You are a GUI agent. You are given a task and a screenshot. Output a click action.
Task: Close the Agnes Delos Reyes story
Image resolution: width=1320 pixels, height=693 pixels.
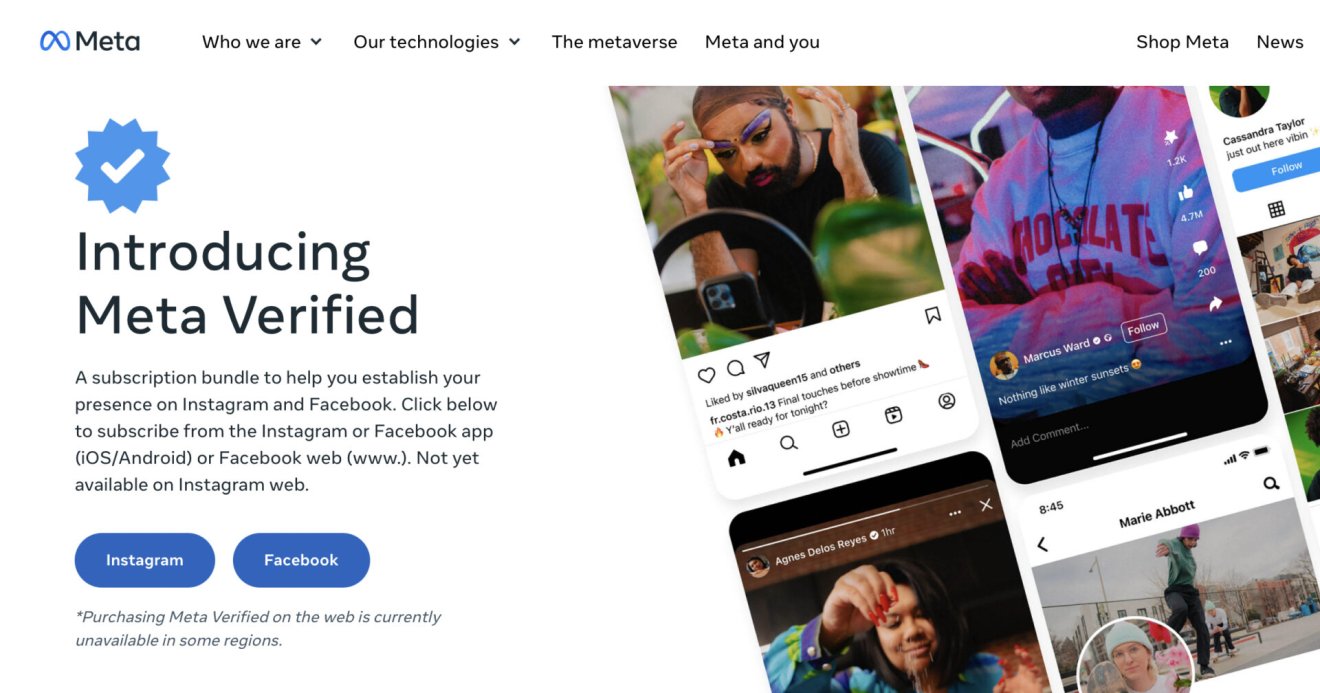coord(986,505)
